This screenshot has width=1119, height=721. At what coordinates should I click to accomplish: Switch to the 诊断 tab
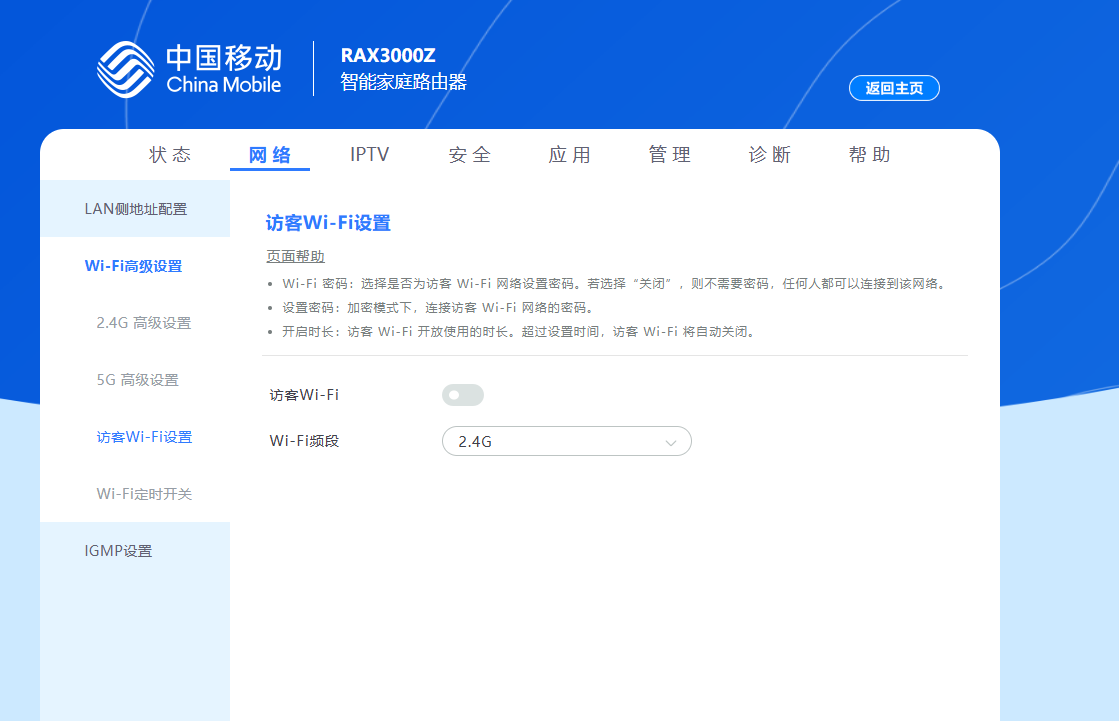(x=769, y=154)
